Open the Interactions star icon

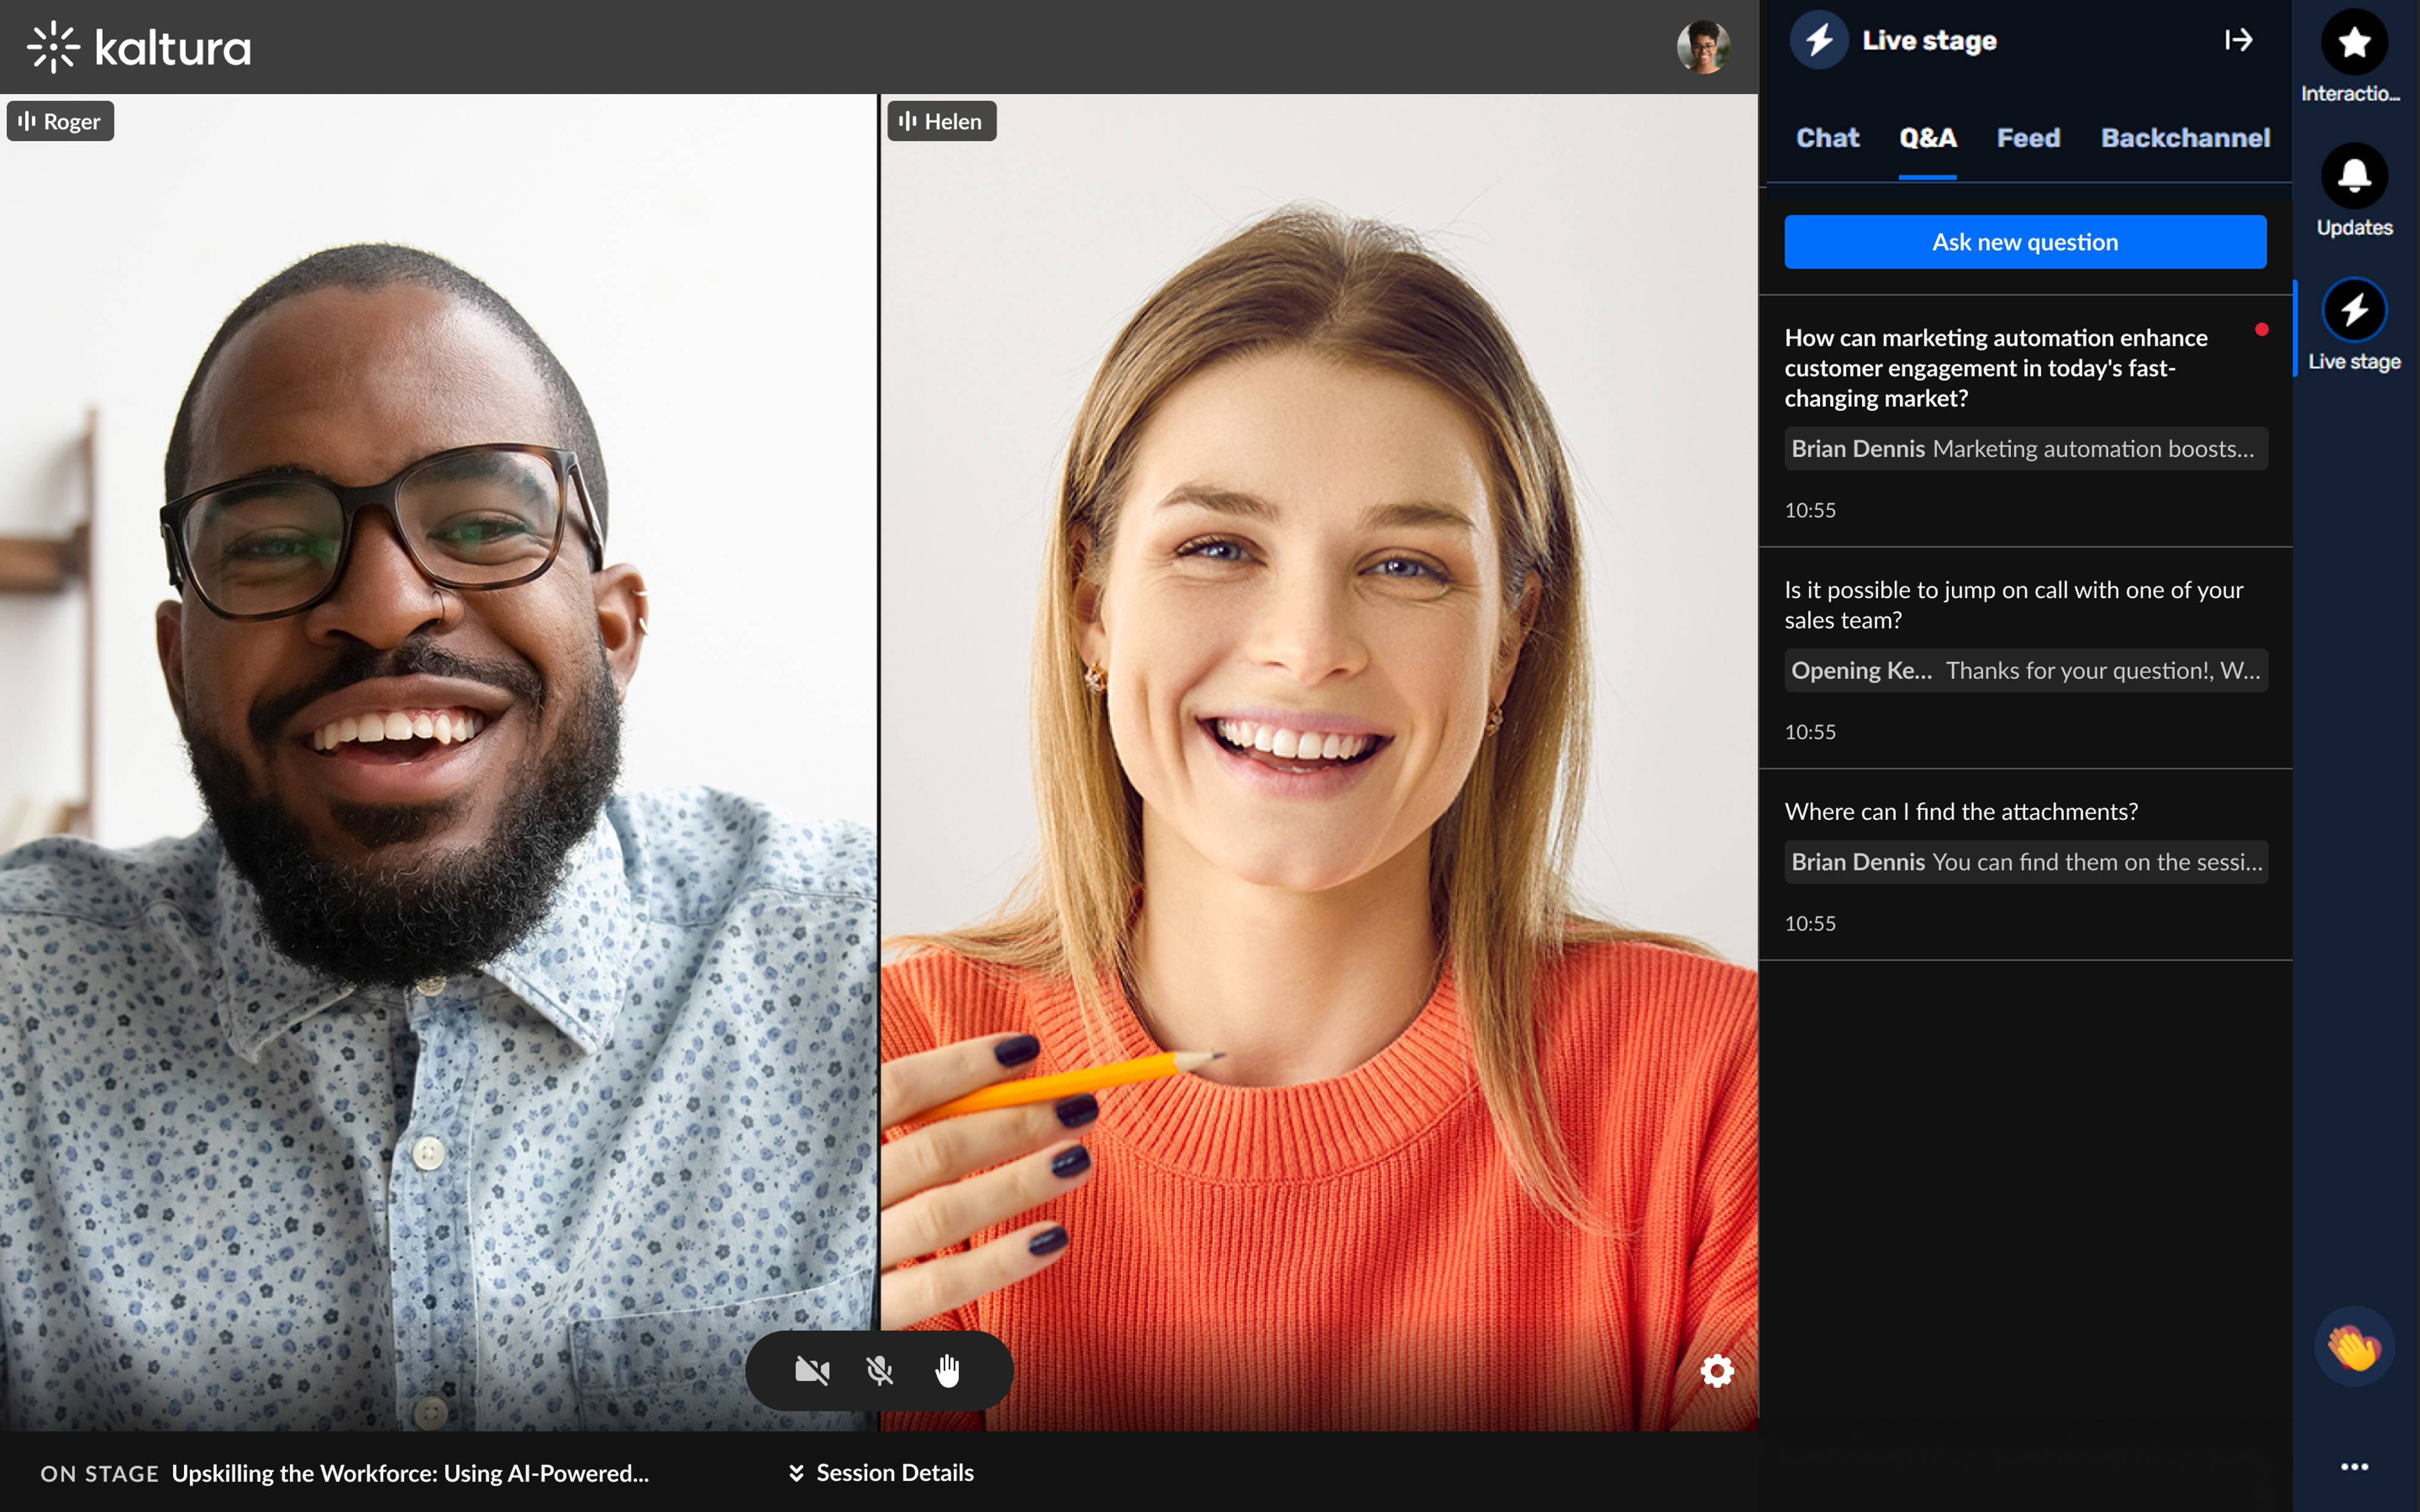pos(2354,43)
